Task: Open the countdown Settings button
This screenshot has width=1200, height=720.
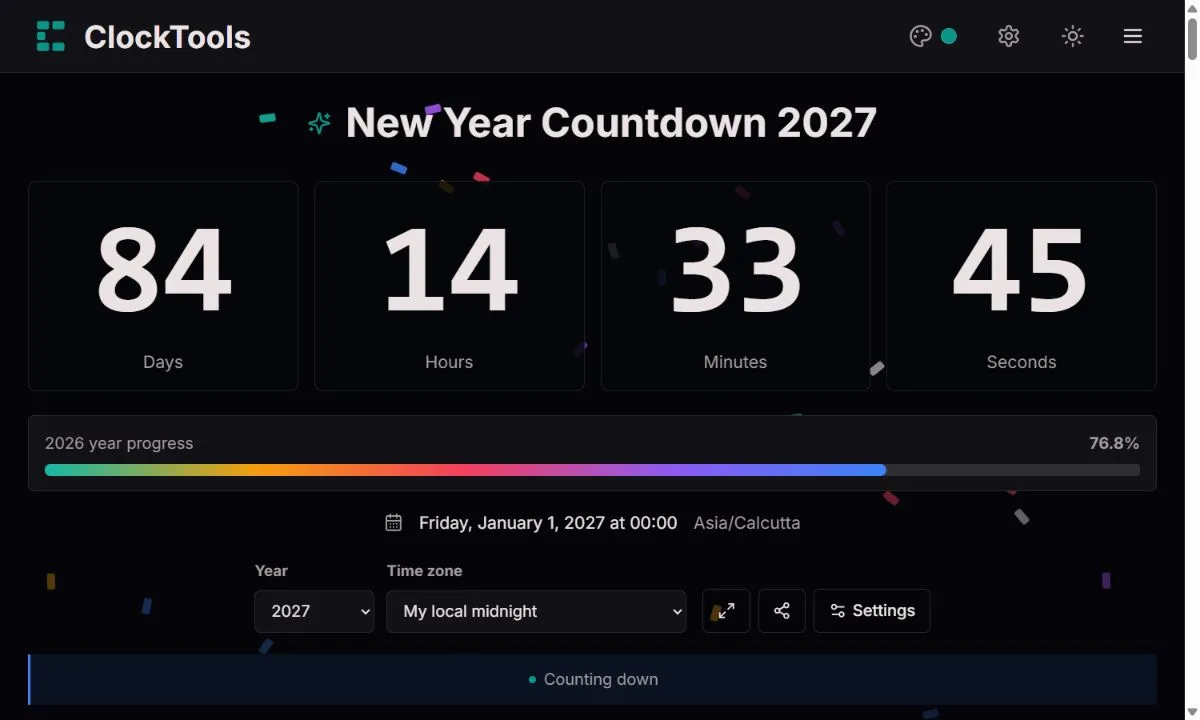Action: point(872,611)
